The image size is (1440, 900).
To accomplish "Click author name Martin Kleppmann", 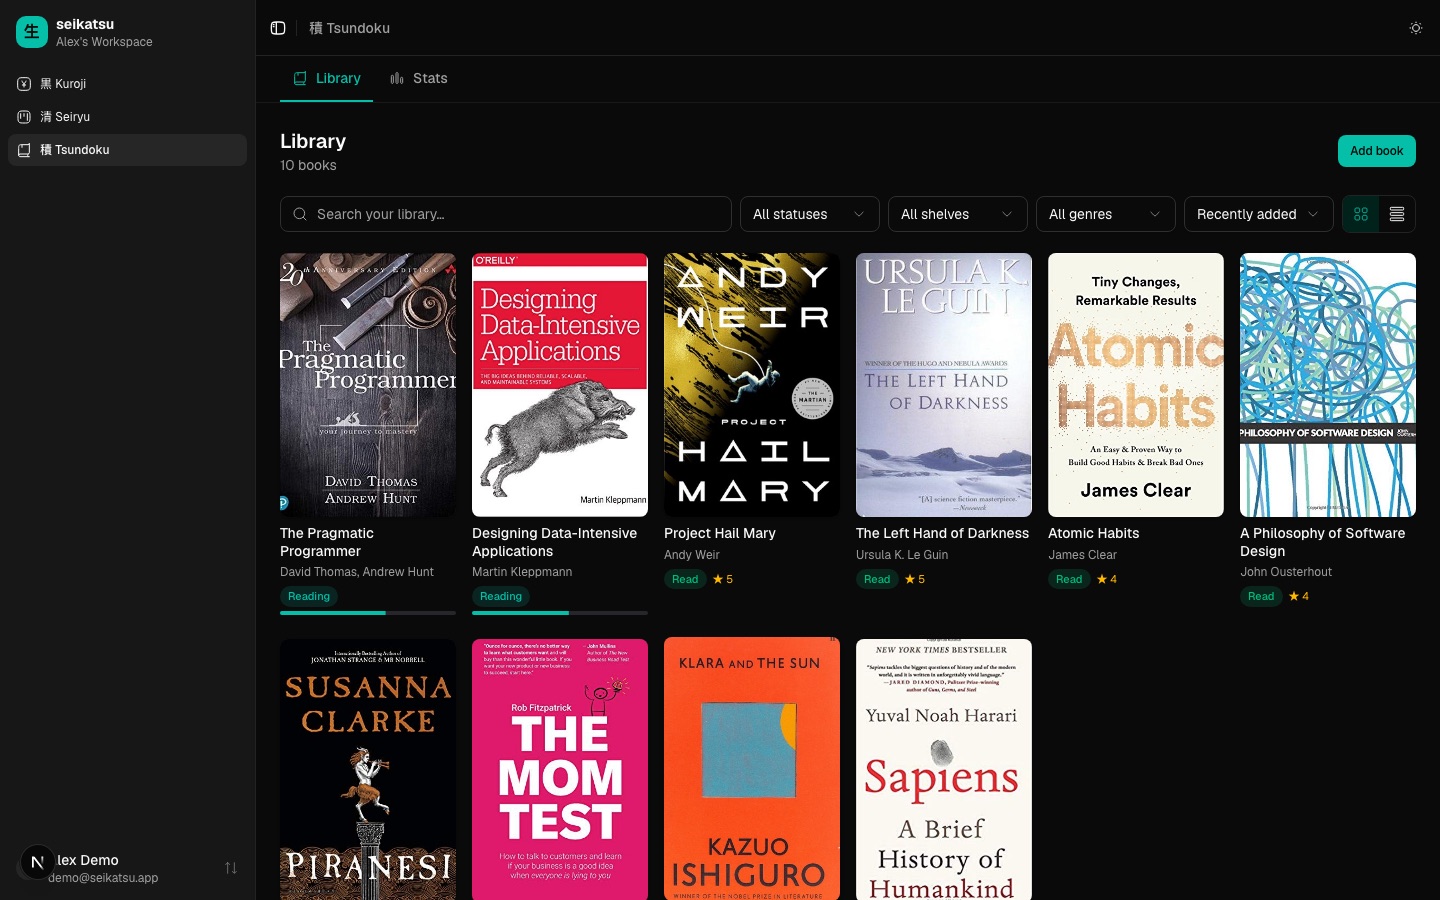I will click(522, 572).
